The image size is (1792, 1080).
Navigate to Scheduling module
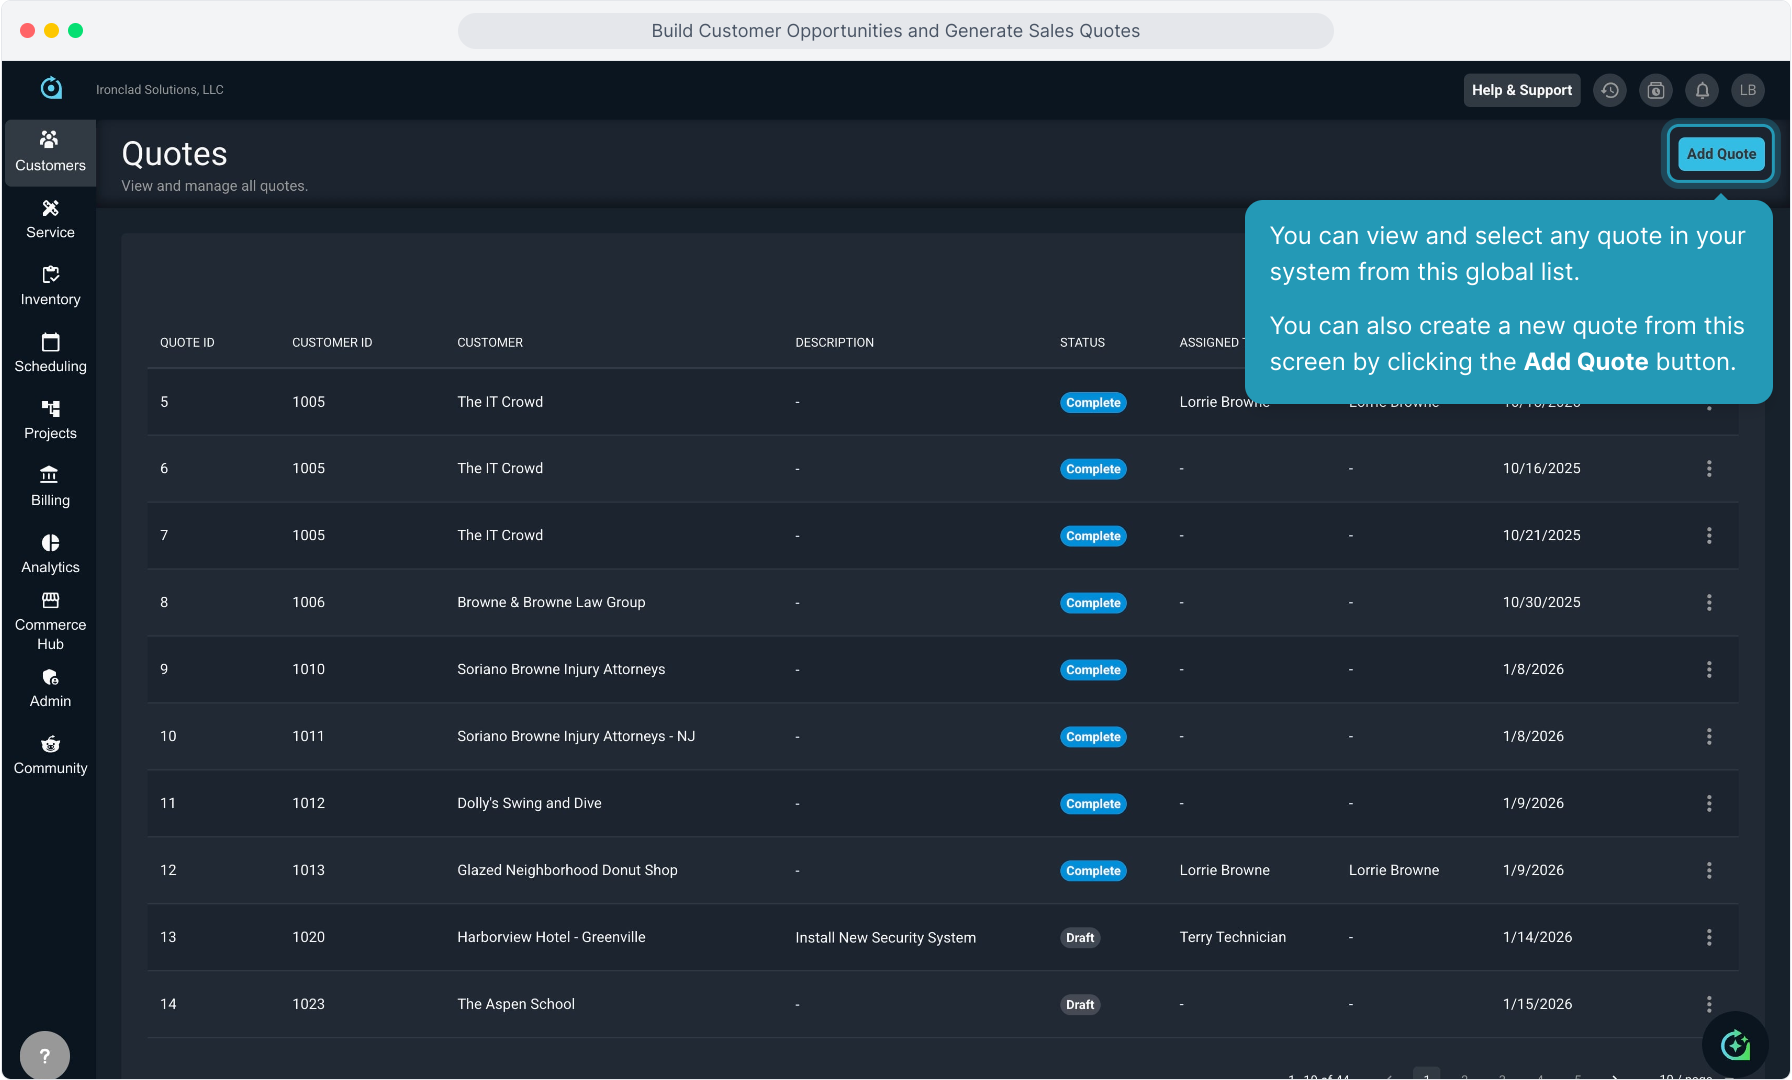click(x=50, y=353)
